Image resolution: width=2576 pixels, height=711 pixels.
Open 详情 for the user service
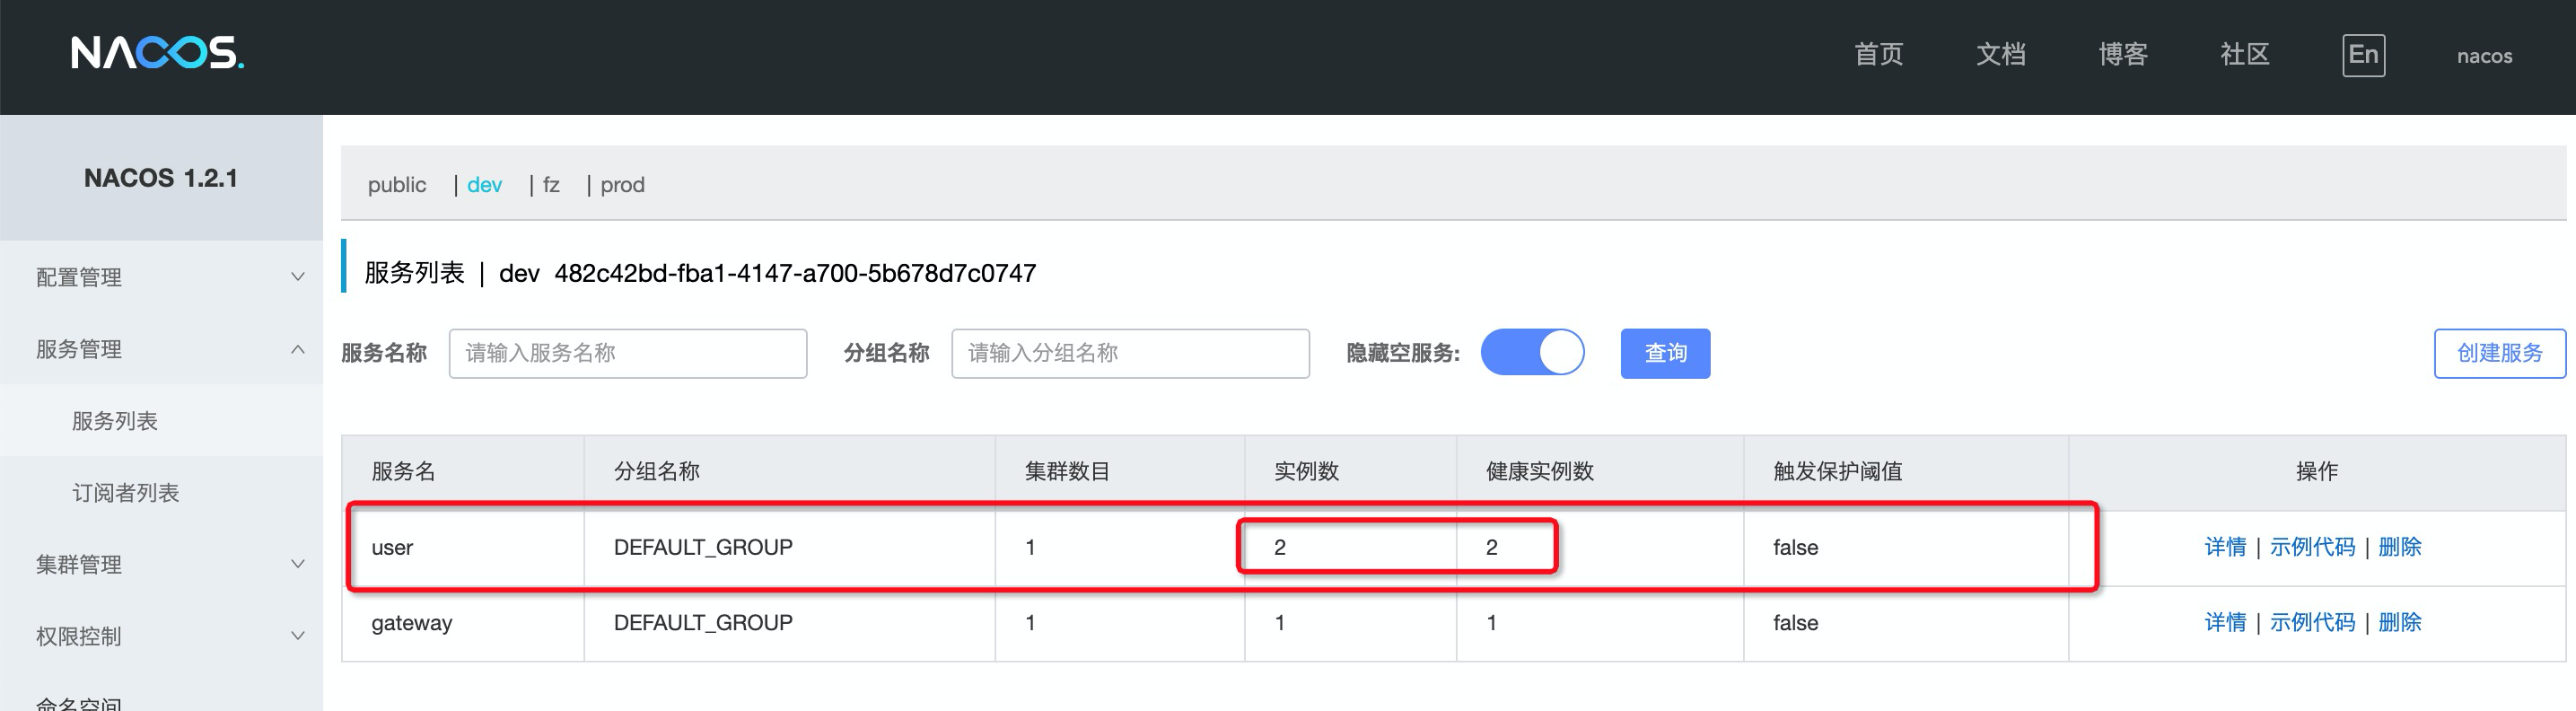(x=2225, y=547)
